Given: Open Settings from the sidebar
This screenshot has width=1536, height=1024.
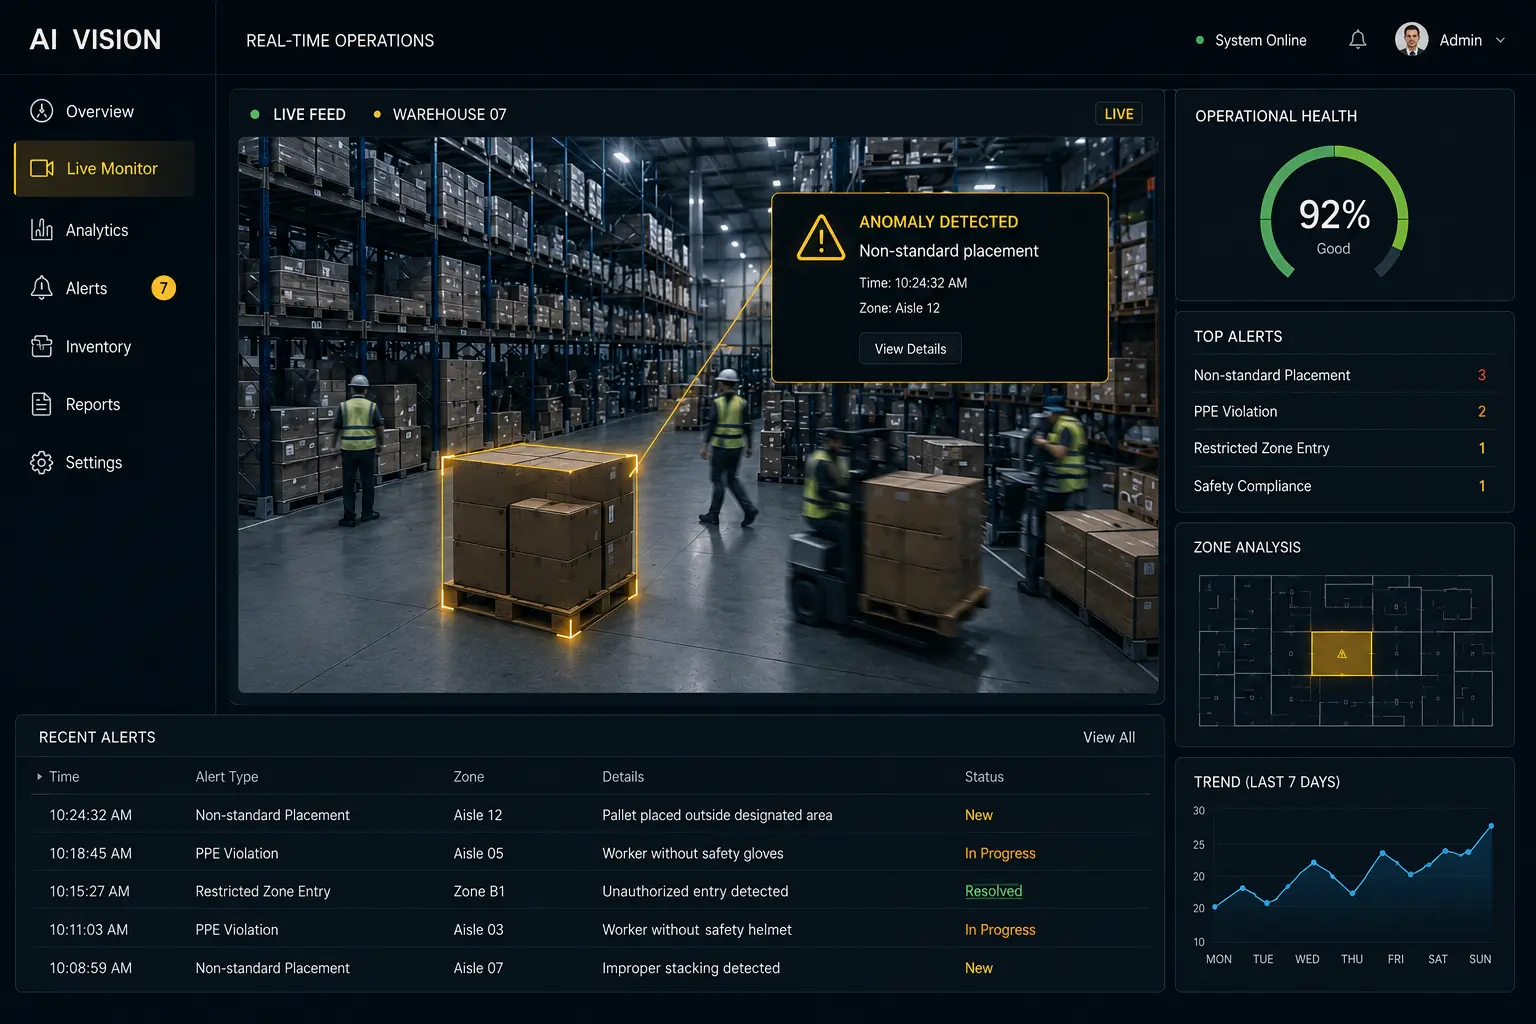Looking at the screenshot, I should pyautogui.click(x=105, y=462).
